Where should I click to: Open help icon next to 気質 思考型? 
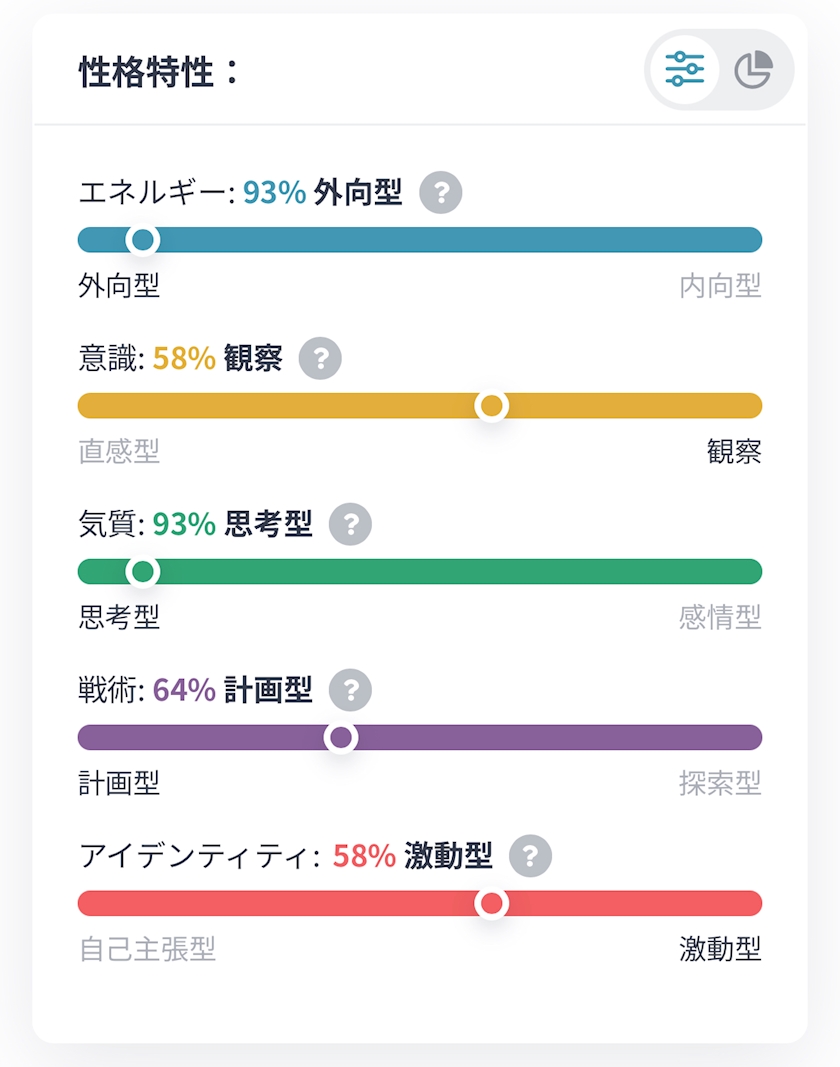pyautogui.click(x=350, y=525)
